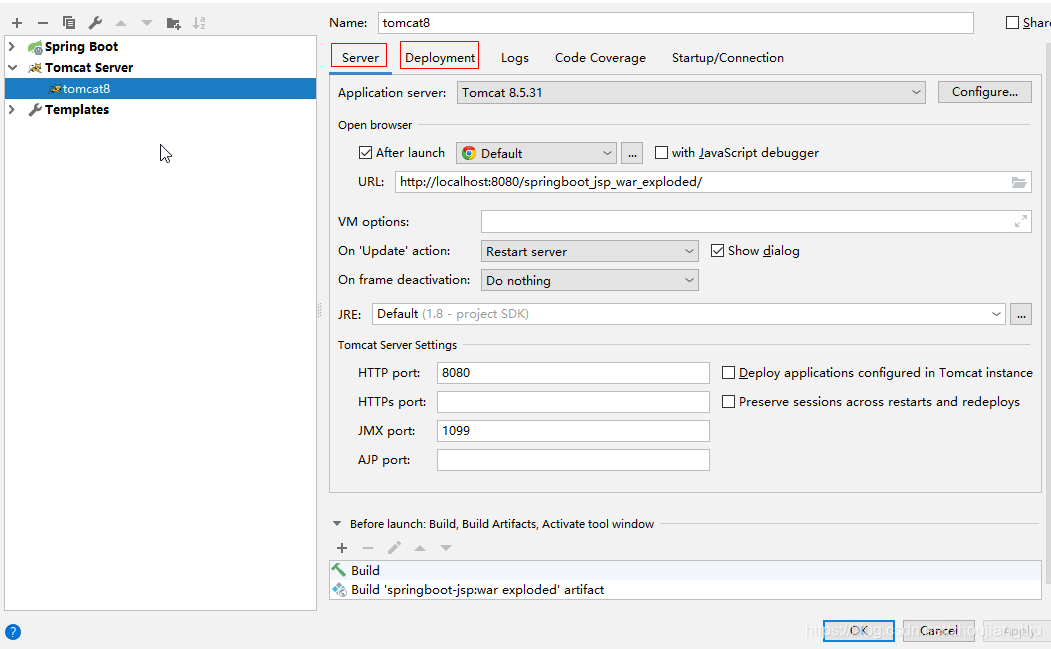Add a before-launch task
1051x649 pixels.
point(341,548)
